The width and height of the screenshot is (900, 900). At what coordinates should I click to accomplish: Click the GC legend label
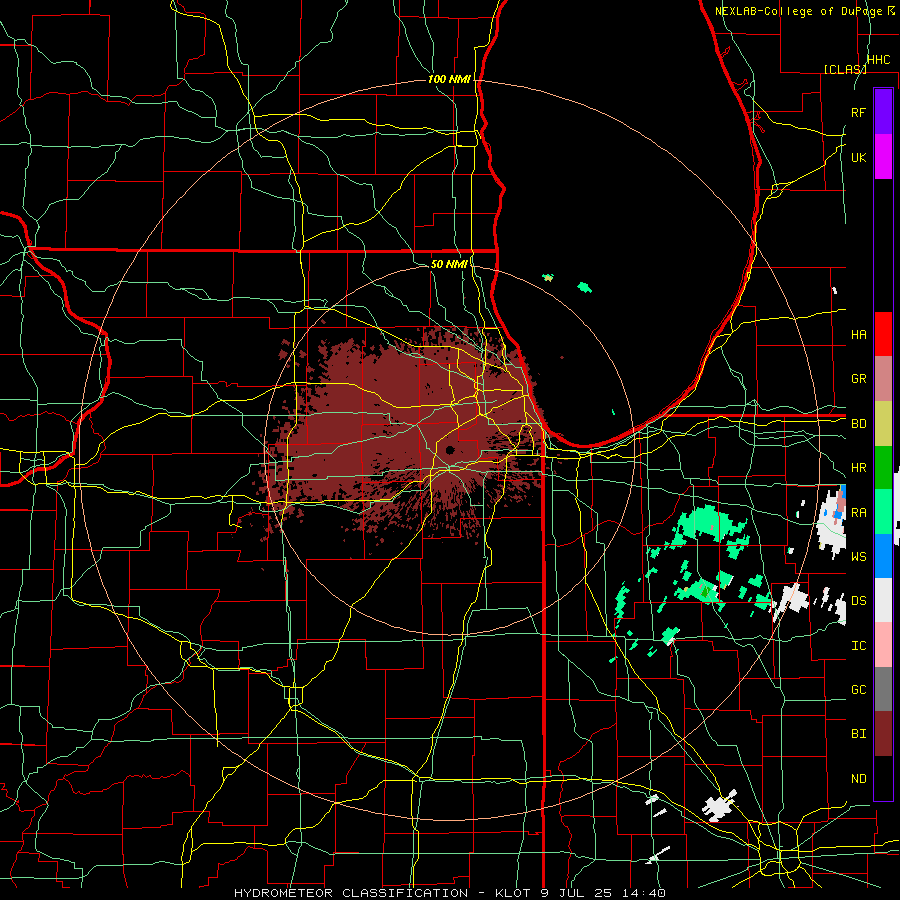point(859,689)
